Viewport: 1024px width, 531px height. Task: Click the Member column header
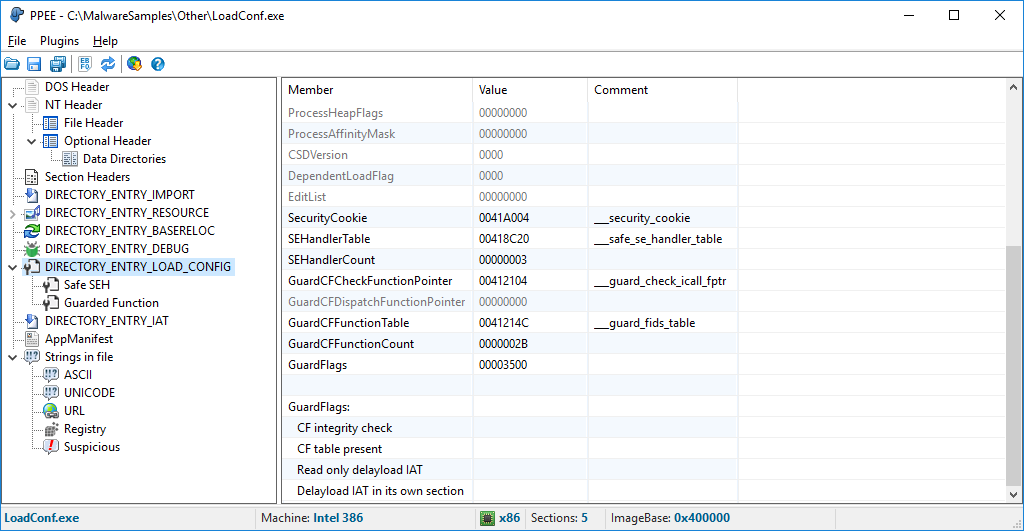[x=377, y=90]
